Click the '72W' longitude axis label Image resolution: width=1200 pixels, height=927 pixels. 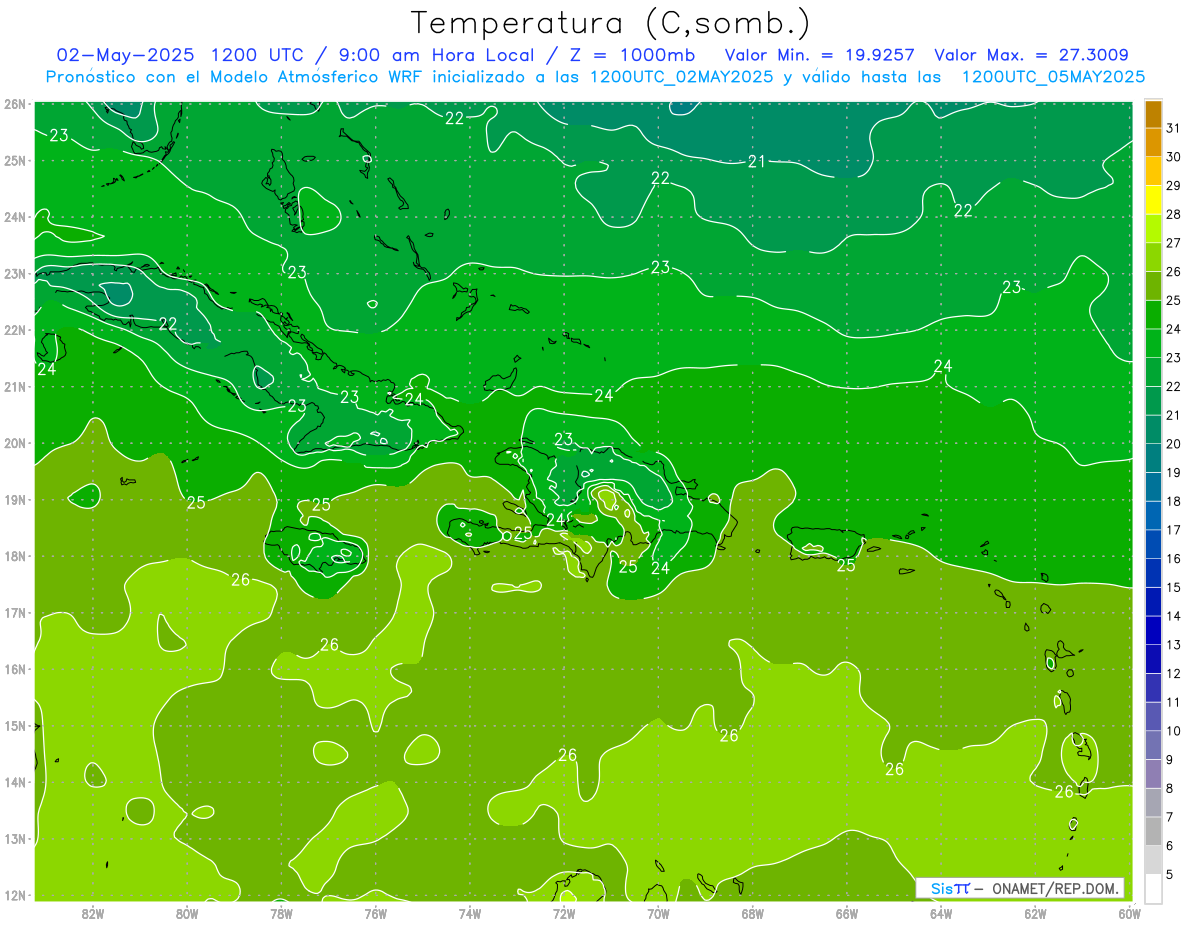[x=564, y=913]
